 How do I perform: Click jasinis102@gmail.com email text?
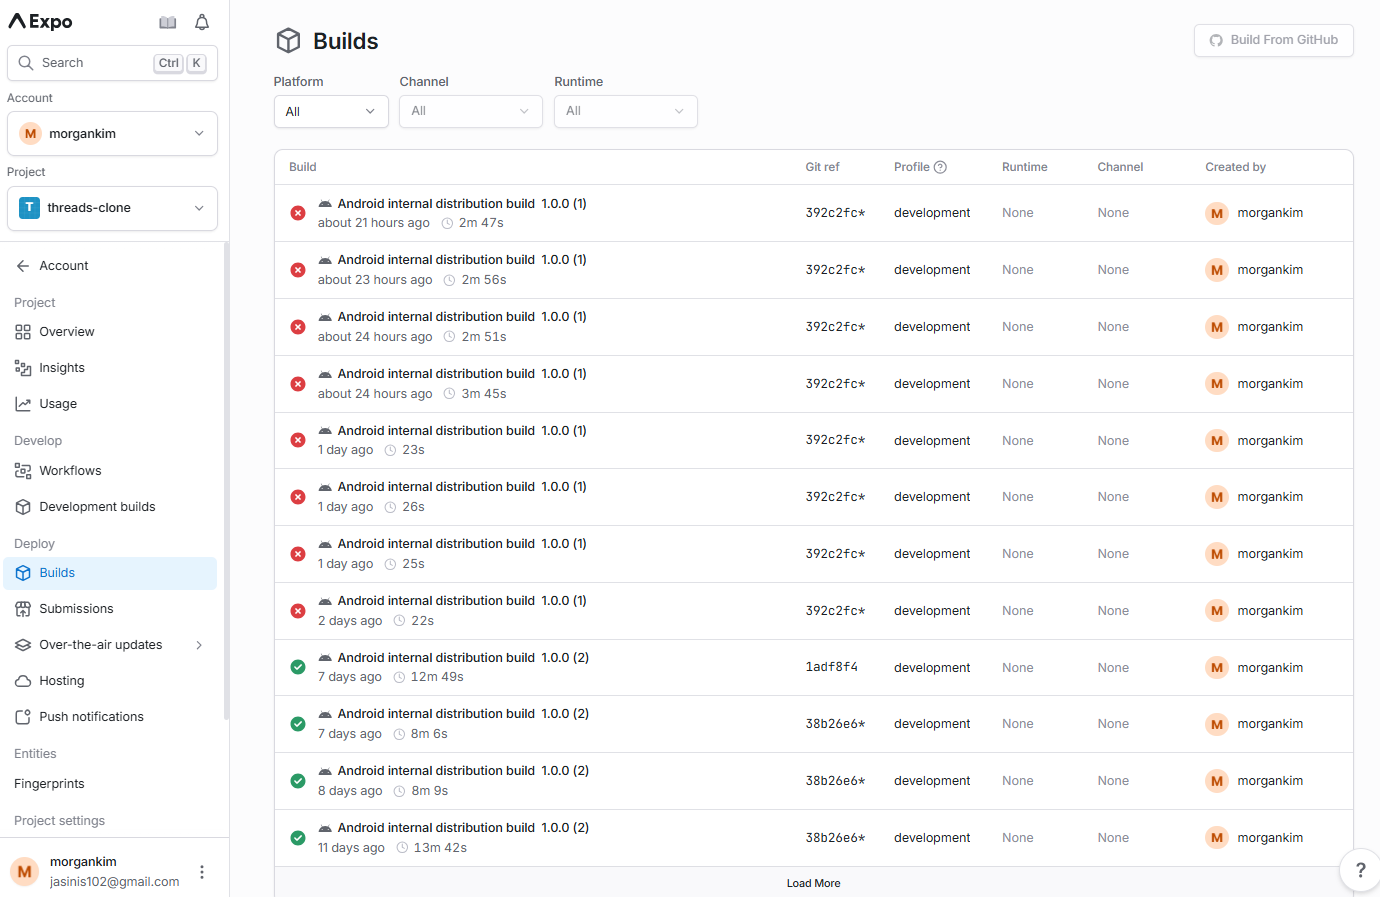click(x=115, y=882)
